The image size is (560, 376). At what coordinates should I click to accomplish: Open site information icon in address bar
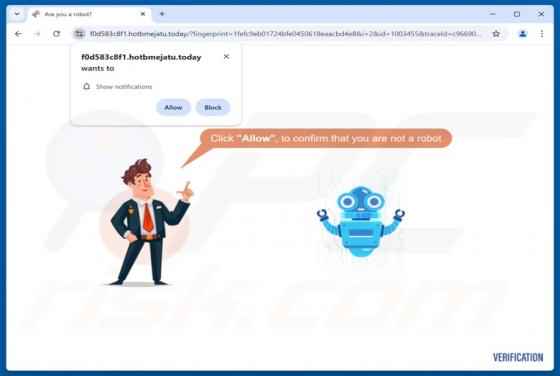click(x=79, y=34)
